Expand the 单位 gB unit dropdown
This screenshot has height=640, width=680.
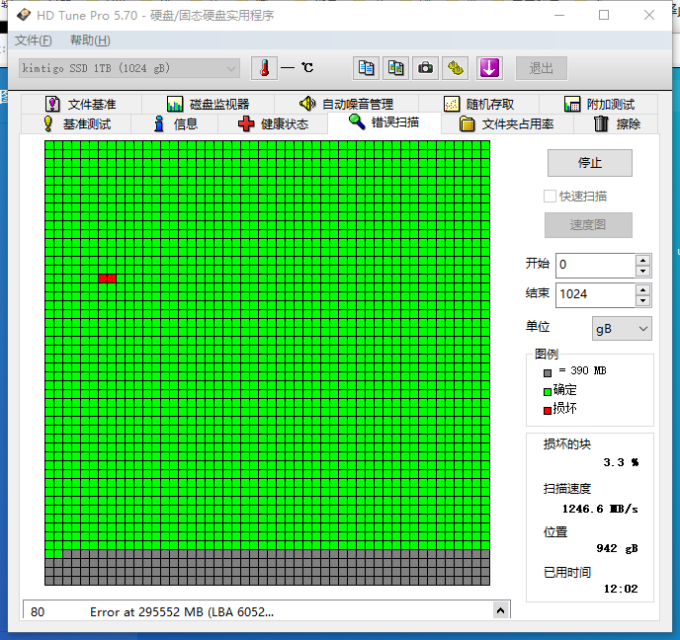621,329
